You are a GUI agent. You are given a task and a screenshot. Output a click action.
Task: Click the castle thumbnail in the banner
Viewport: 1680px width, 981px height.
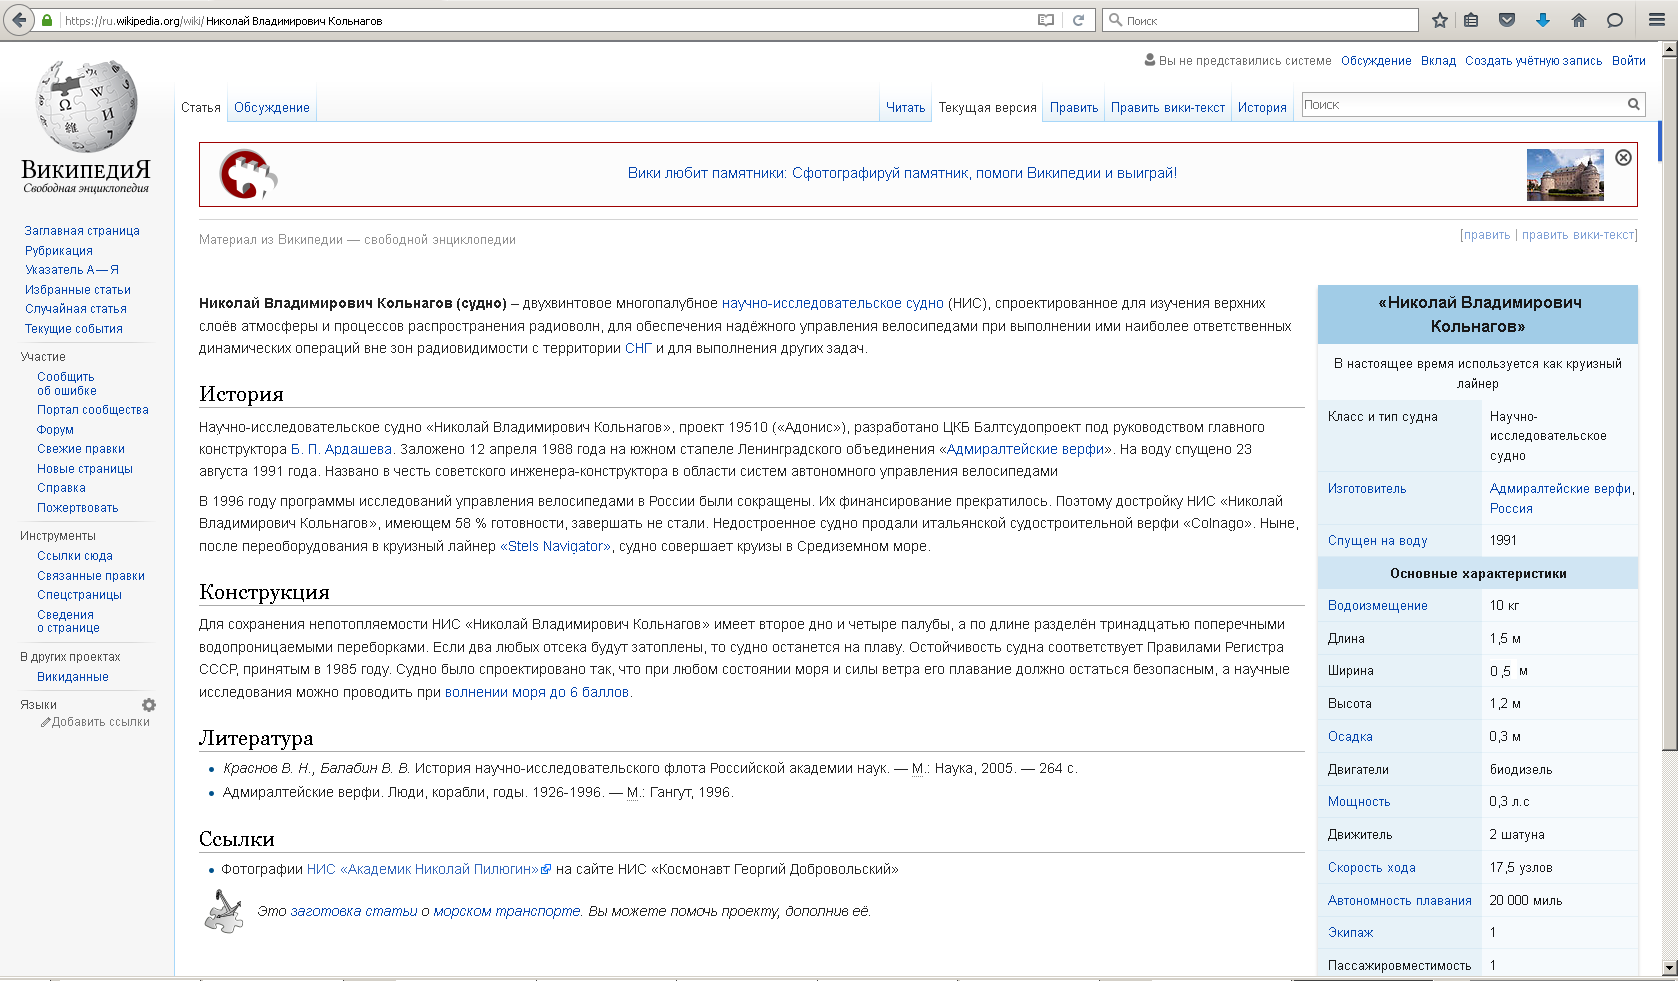(1565, 175)
